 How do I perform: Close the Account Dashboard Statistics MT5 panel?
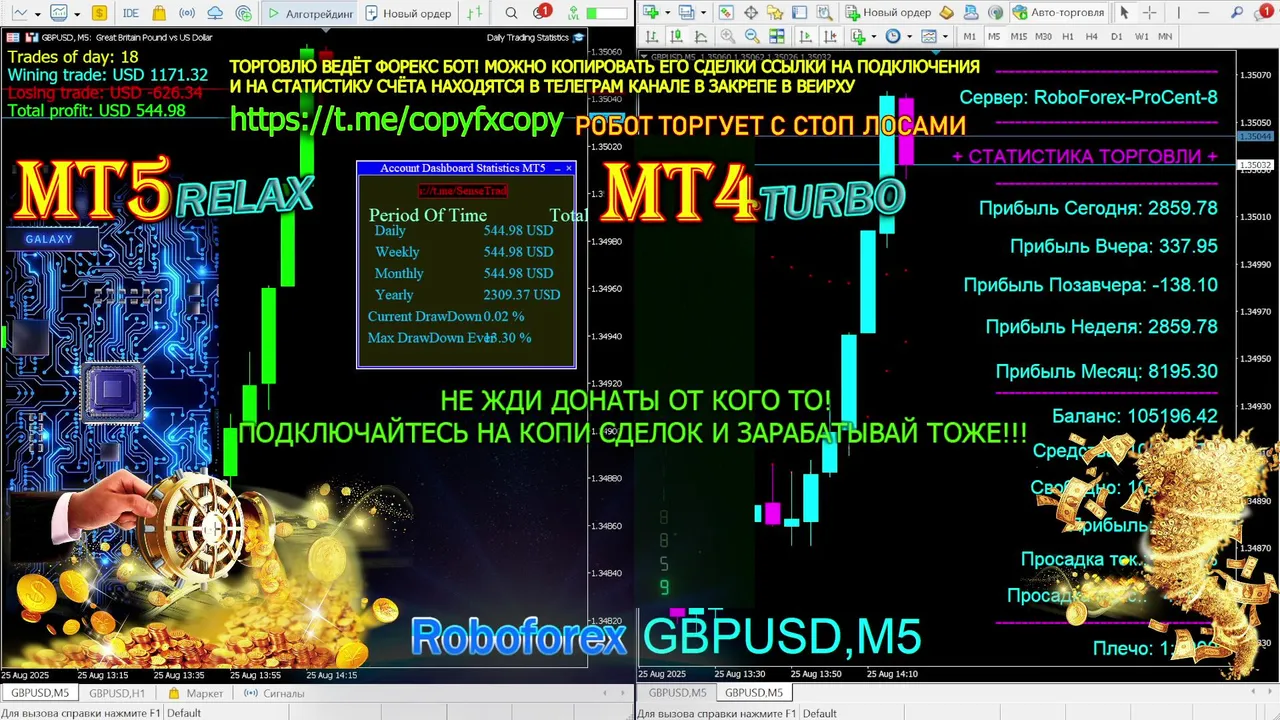pyautogui.click(x=569, y=168)
